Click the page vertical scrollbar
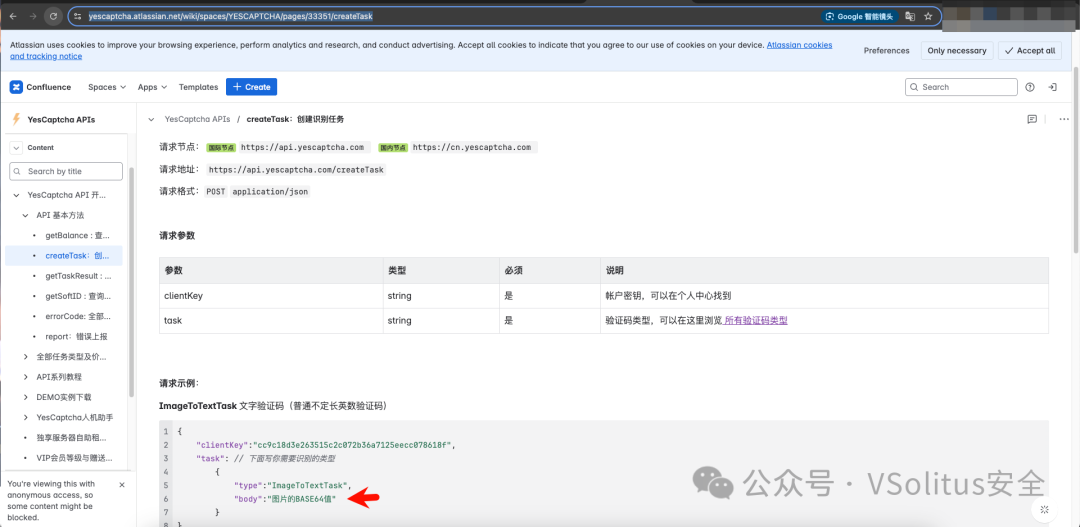The height and width of the screenshot is (527, 1080). pyautogui.click(x=1076, y=161)
